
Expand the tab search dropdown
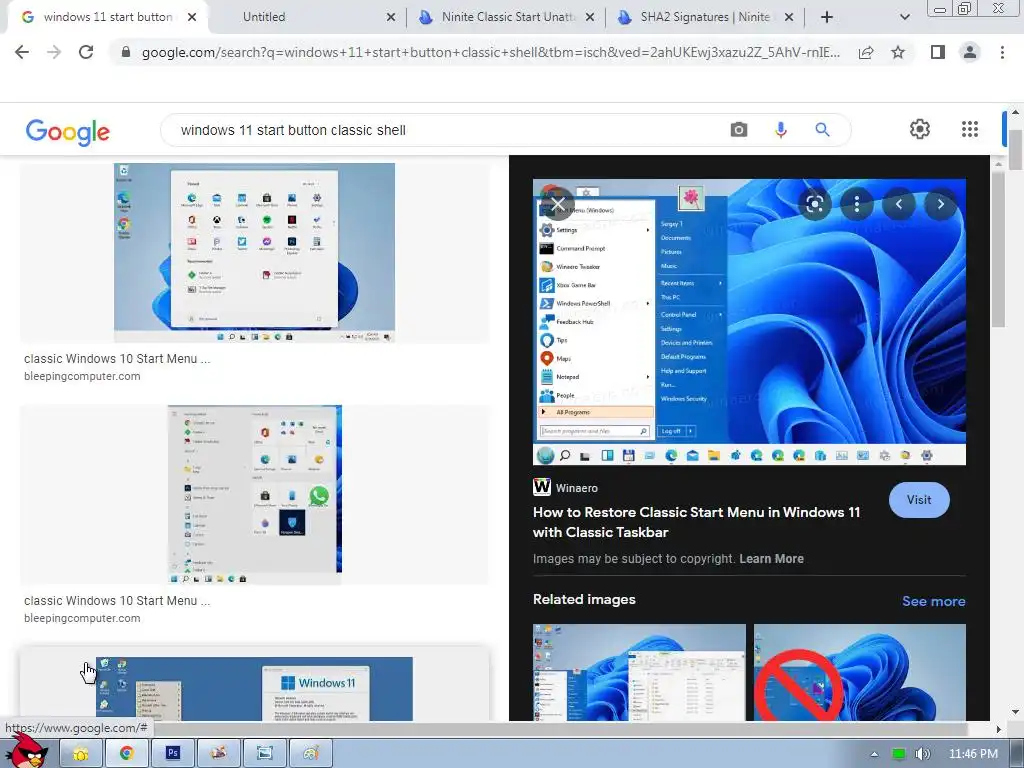tap(904, 17)
